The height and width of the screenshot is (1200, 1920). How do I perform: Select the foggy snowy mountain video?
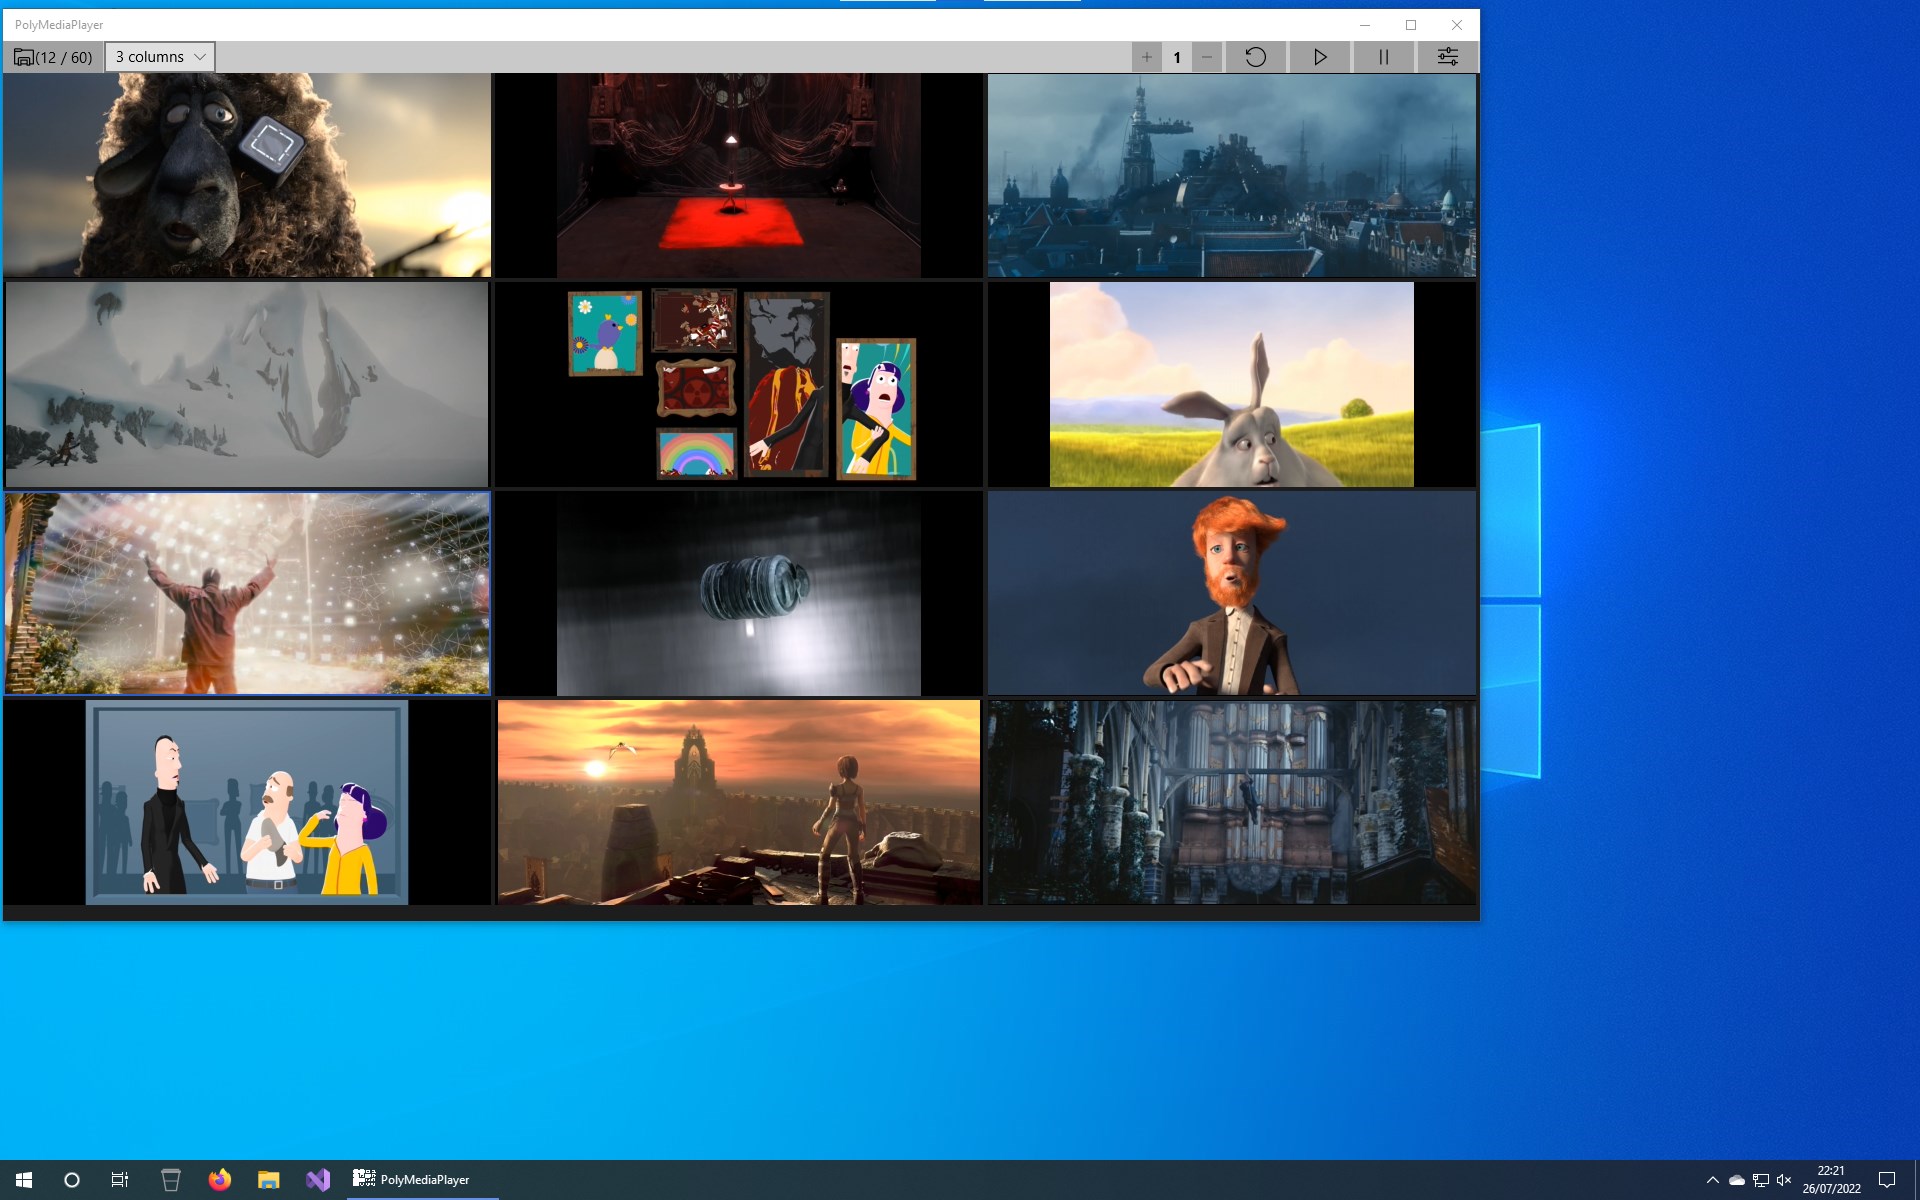pos(247,384)
